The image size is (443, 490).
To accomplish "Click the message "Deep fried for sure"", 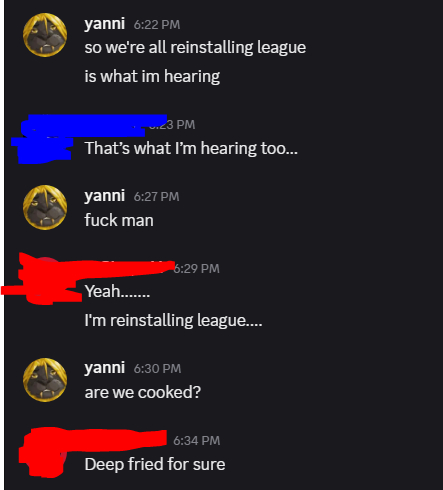I will [x=155, y=464].
